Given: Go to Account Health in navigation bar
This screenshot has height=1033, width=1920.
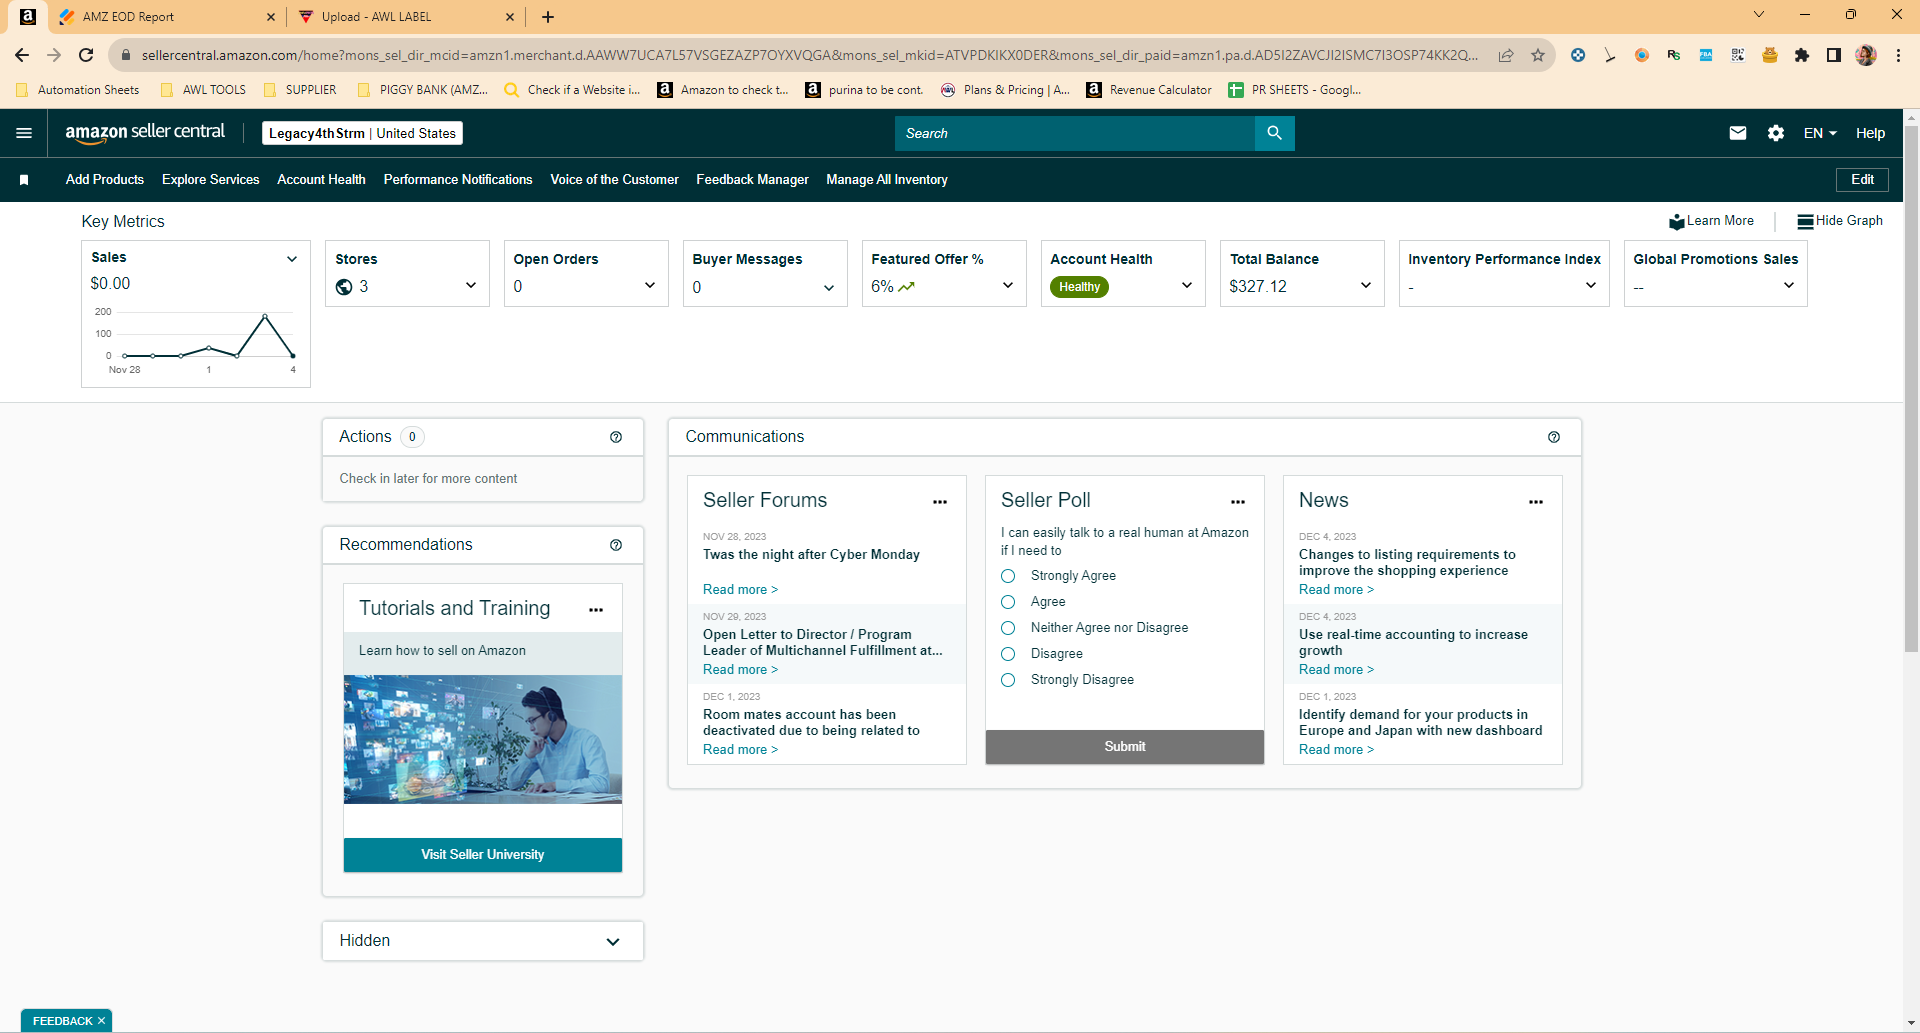Looking at the screenshot, I should 322,180.
